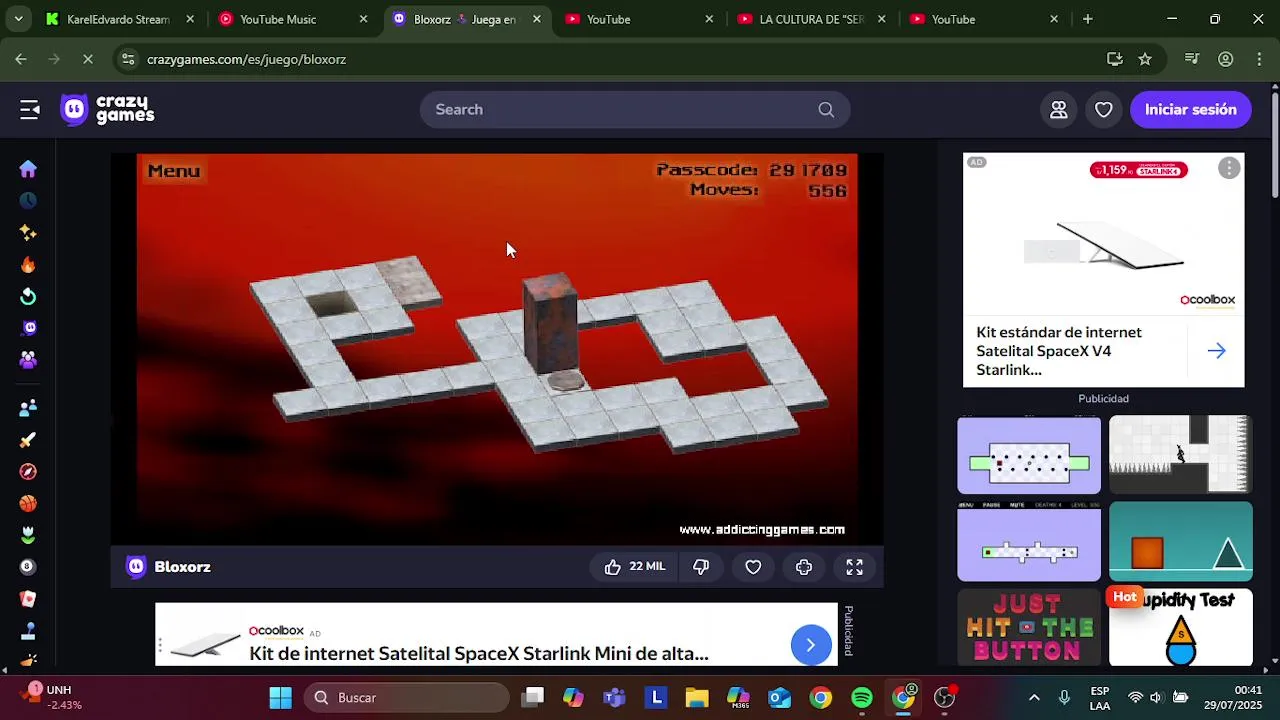Image resolution: width=1280 pixels, height=720 pixels.
Task: Open Trending flame icon in the sidebar
Action: [x=28, y=265]
